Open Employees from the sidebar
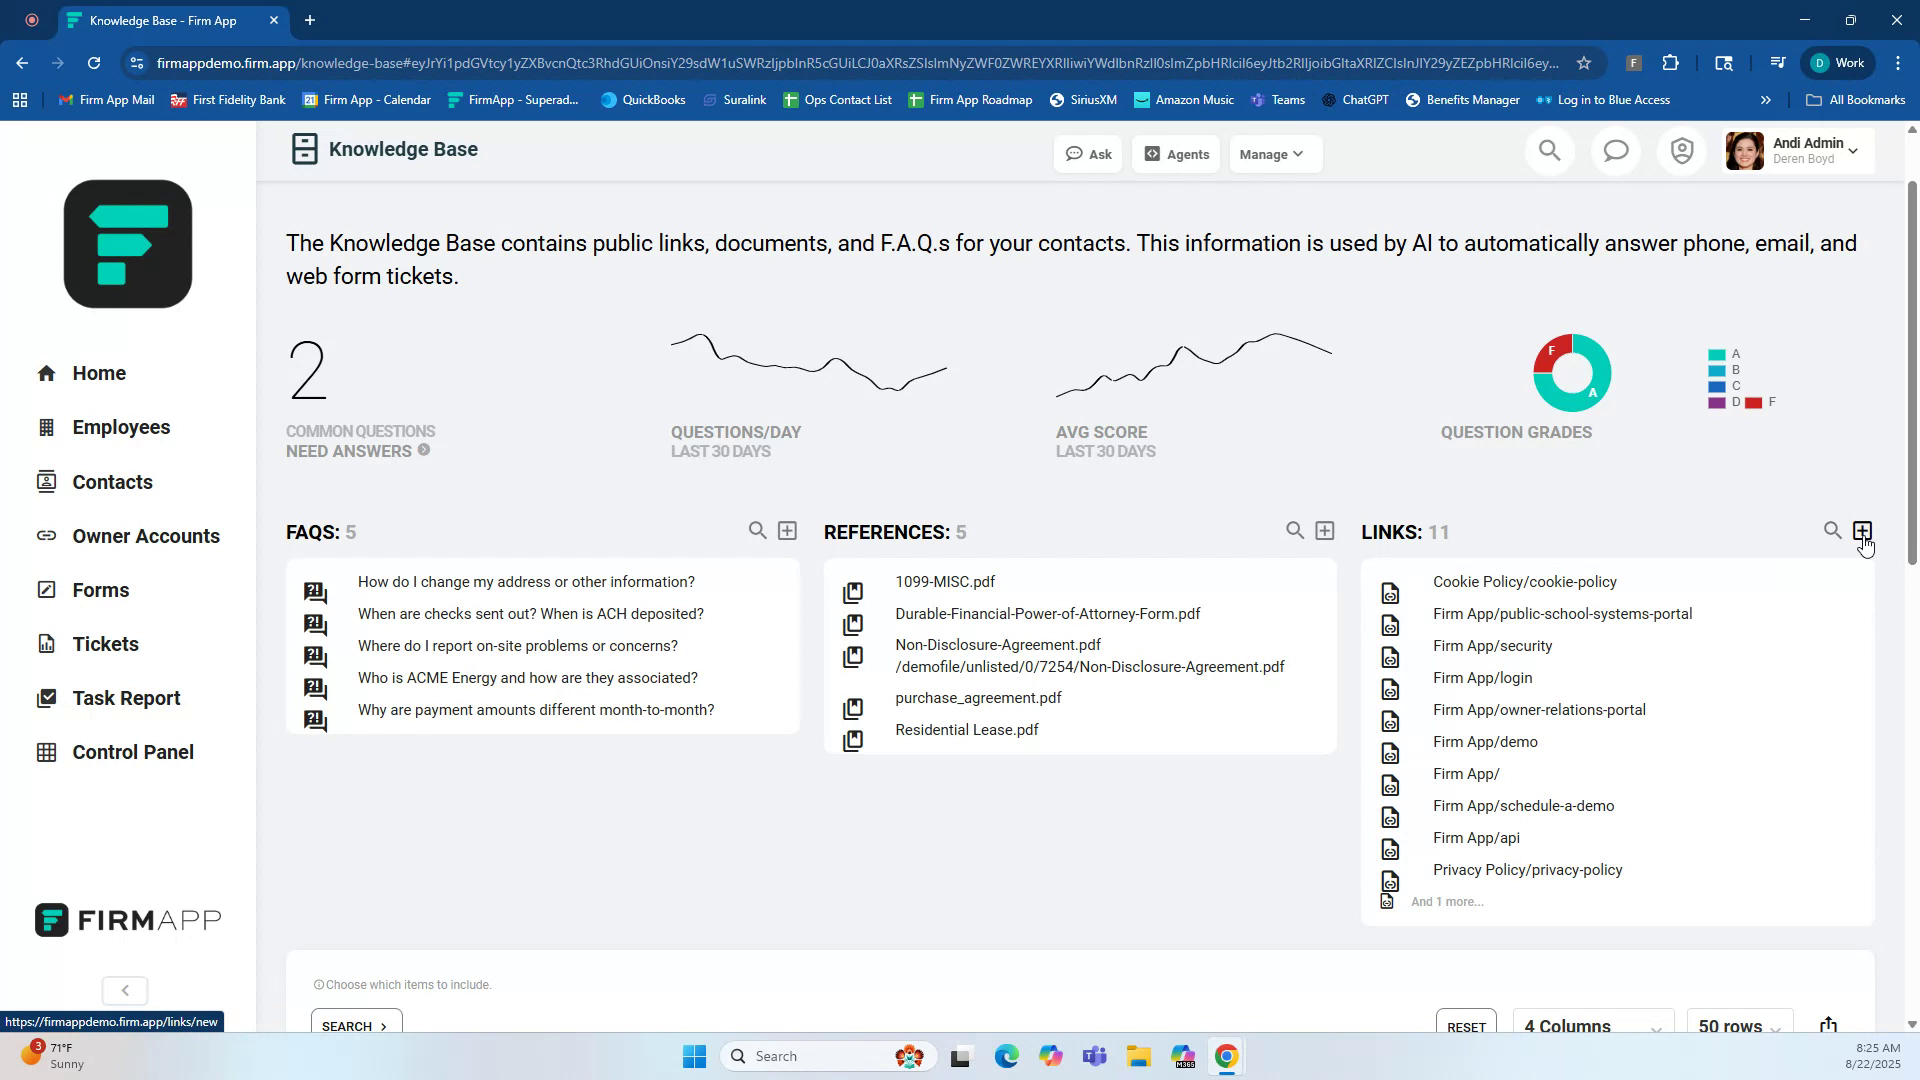 [x=121, y=427]
